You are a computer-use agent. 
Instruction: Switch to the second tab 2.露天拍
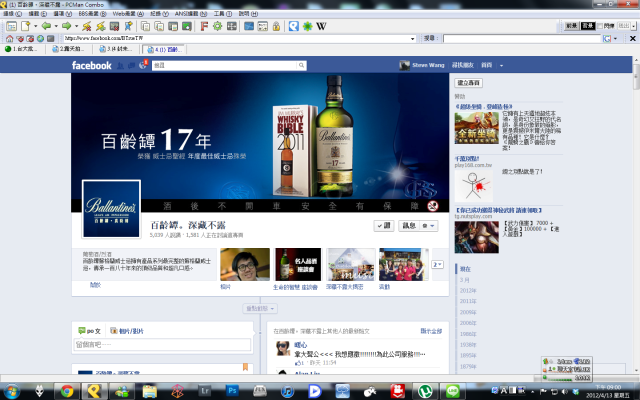pyautogui.click(x=69, y=49)
